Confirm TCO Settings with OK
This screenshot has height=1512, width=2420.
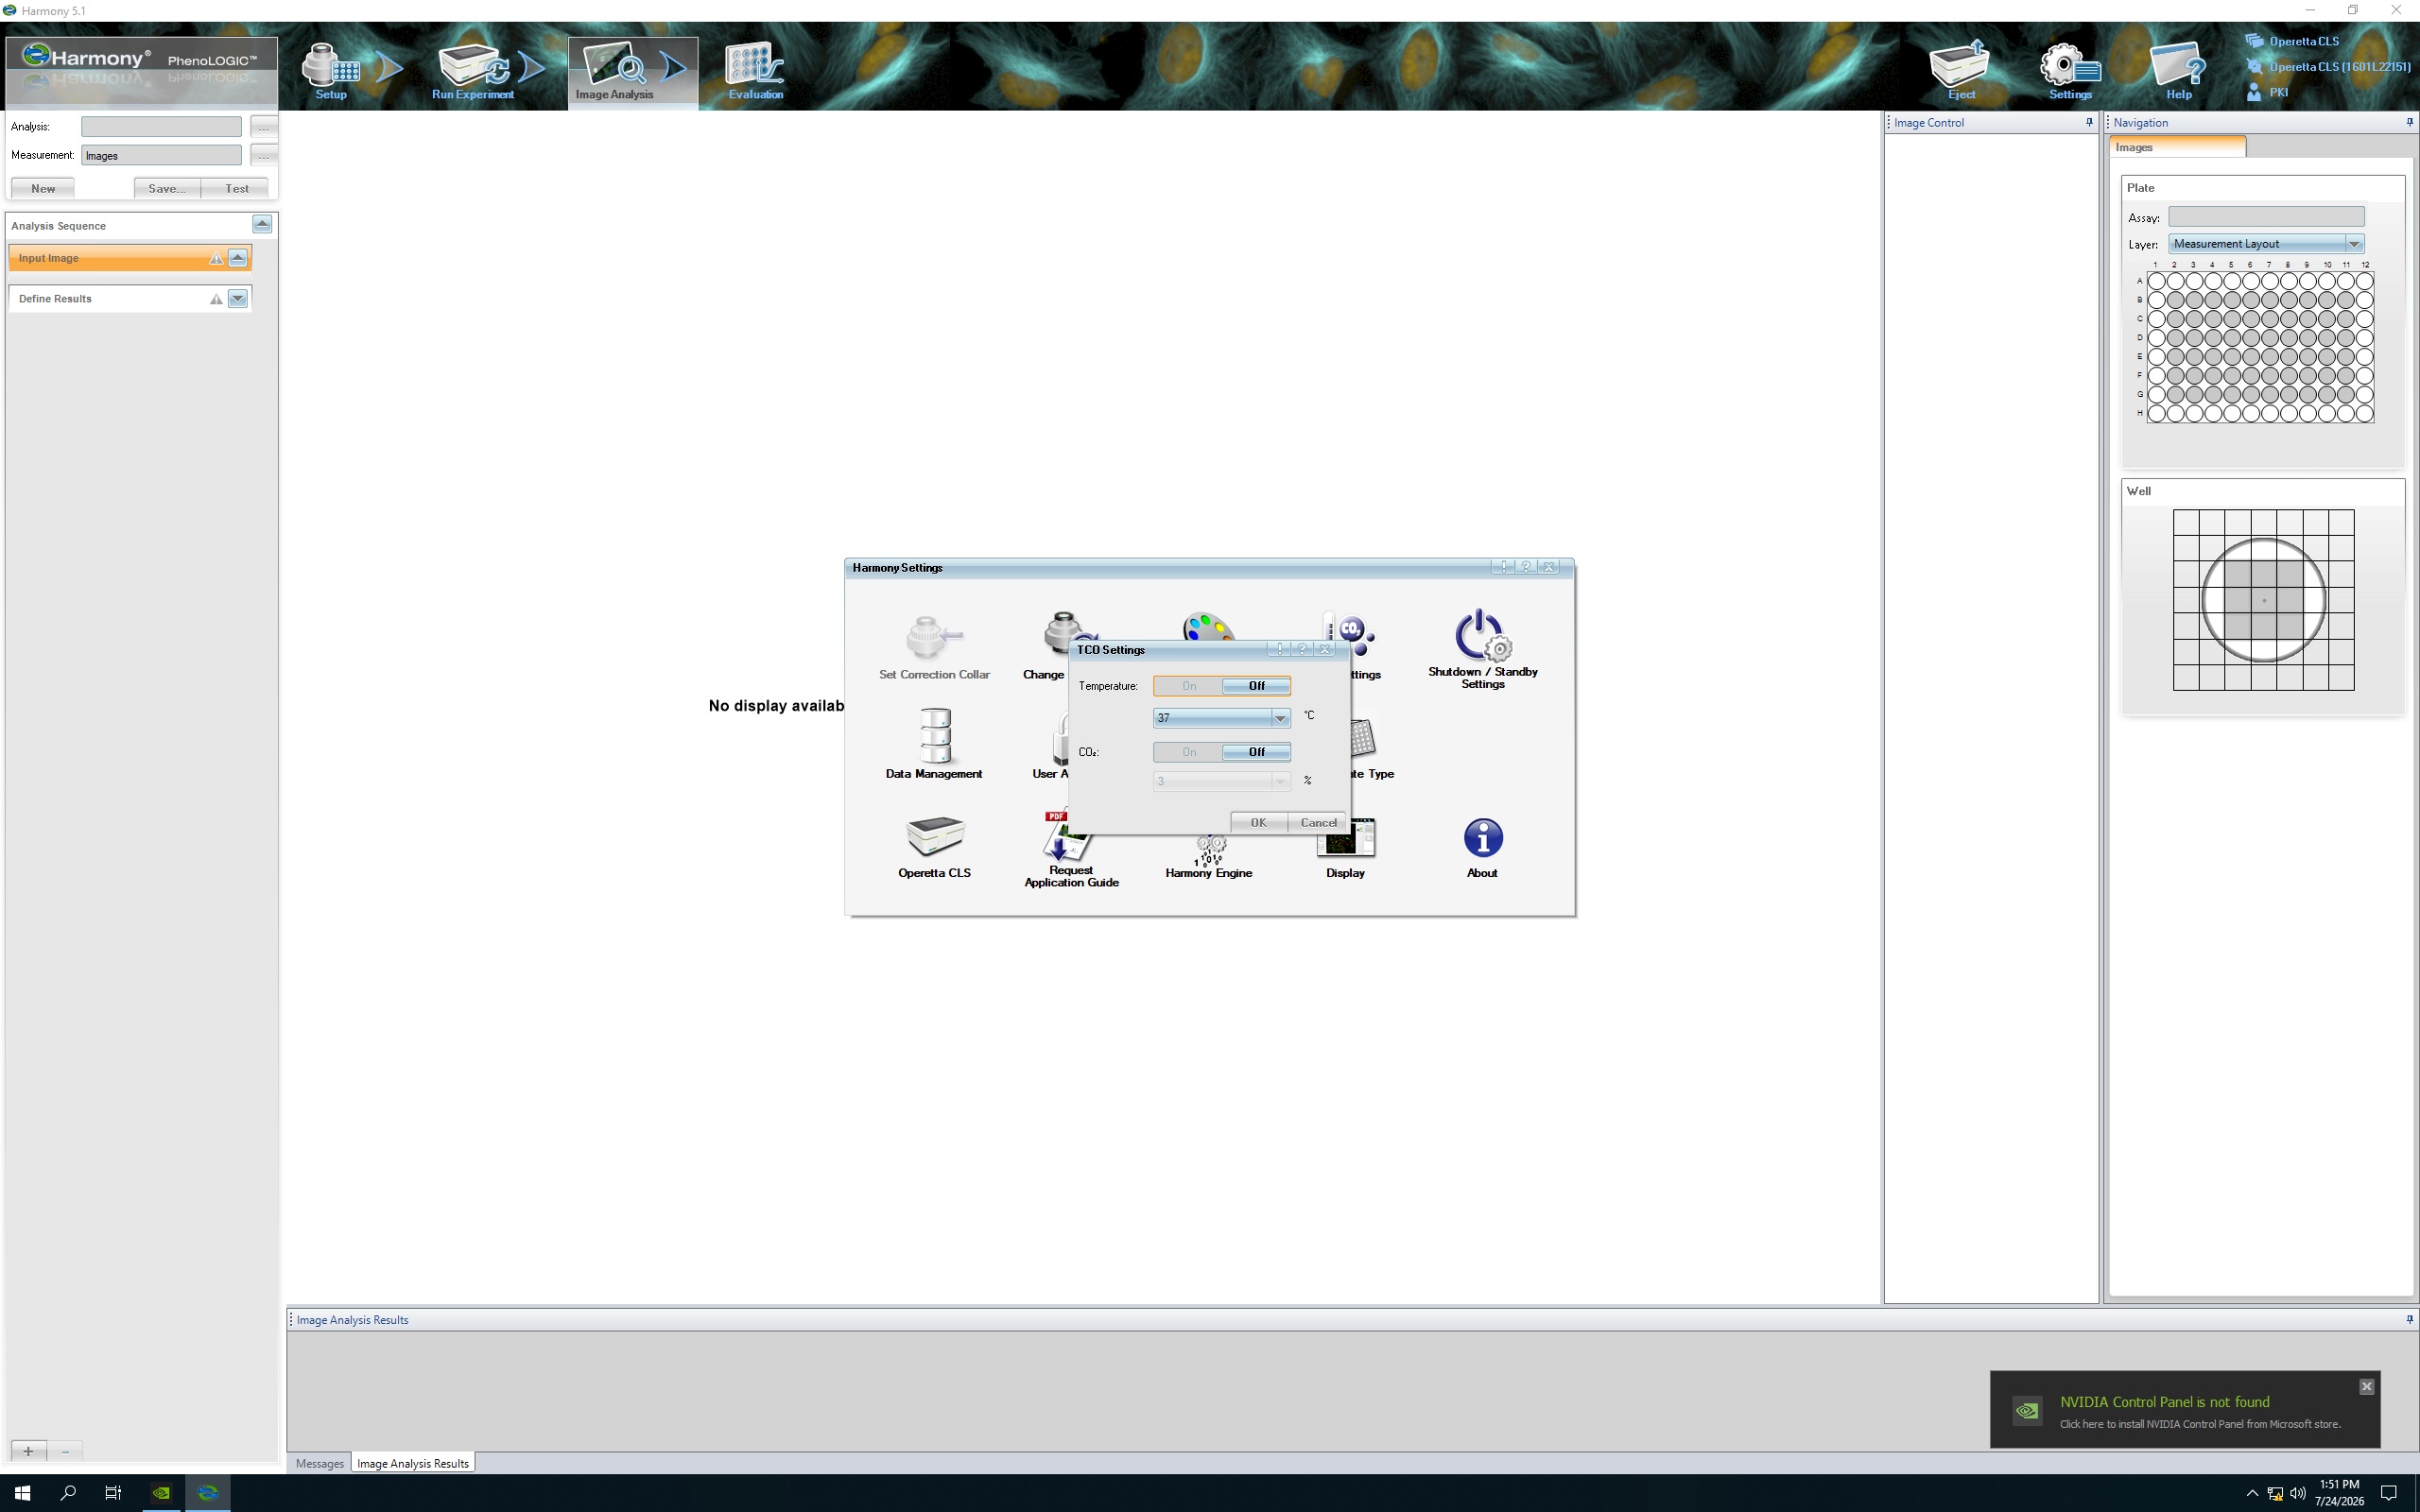click(x=1258, y=822)
